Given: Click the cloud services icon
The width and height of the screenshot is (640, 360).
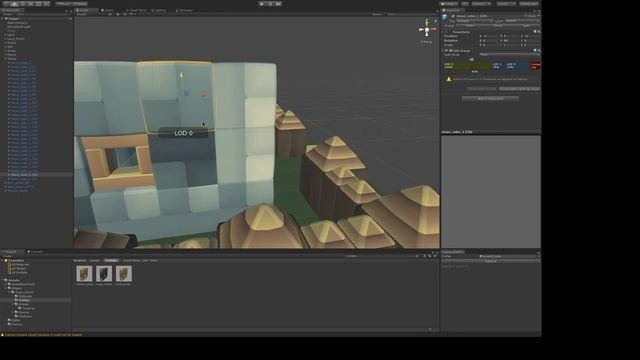Looking at the screenshot, I should [465, 4].
